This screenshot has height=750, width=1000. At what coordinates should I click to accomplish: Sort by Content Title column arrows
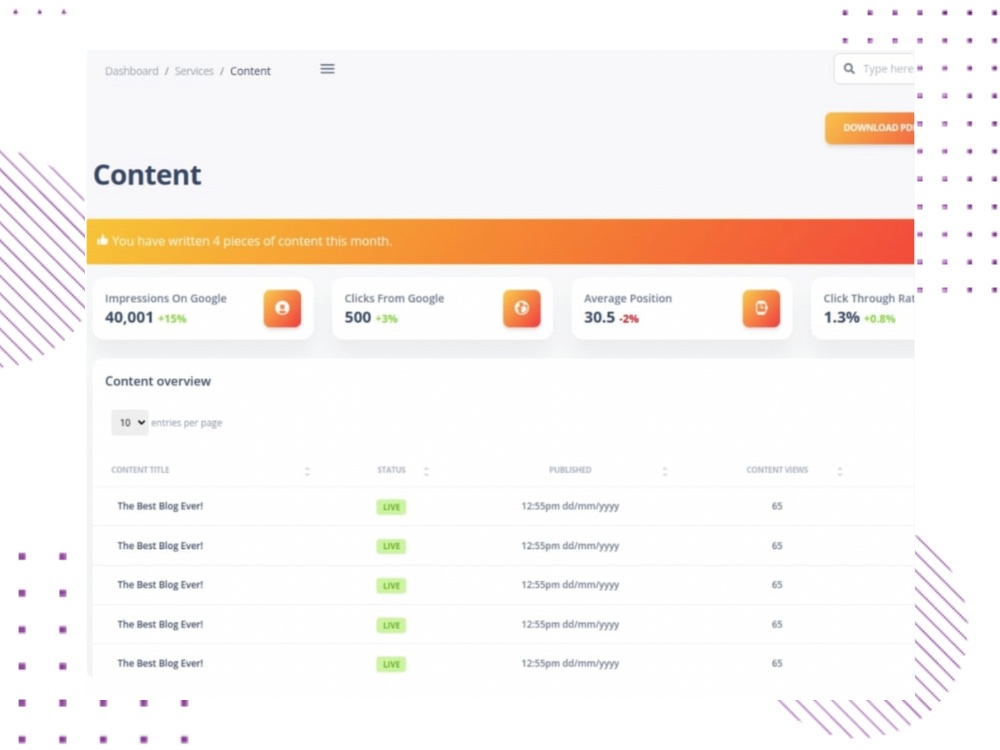307,471
